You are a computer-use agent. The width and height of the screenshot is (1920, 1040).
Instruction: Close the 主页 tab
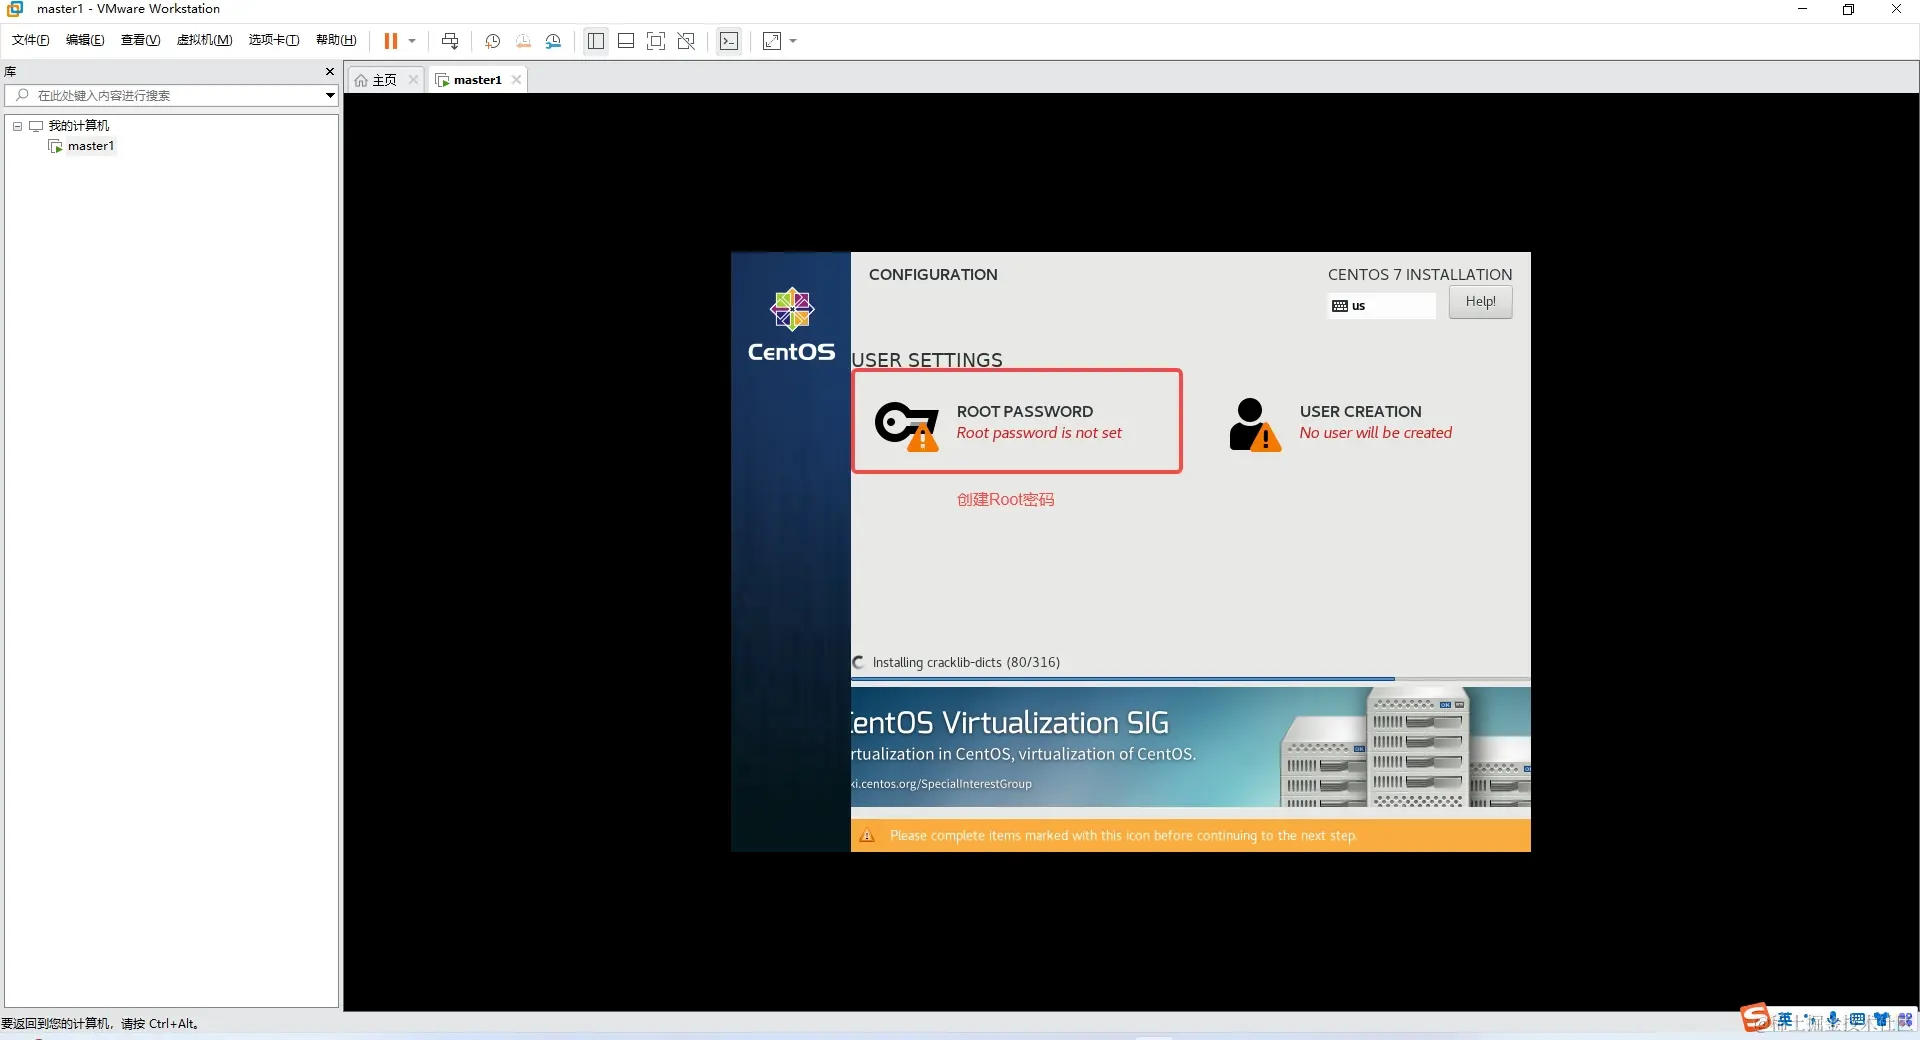click(x=413, y=80)
